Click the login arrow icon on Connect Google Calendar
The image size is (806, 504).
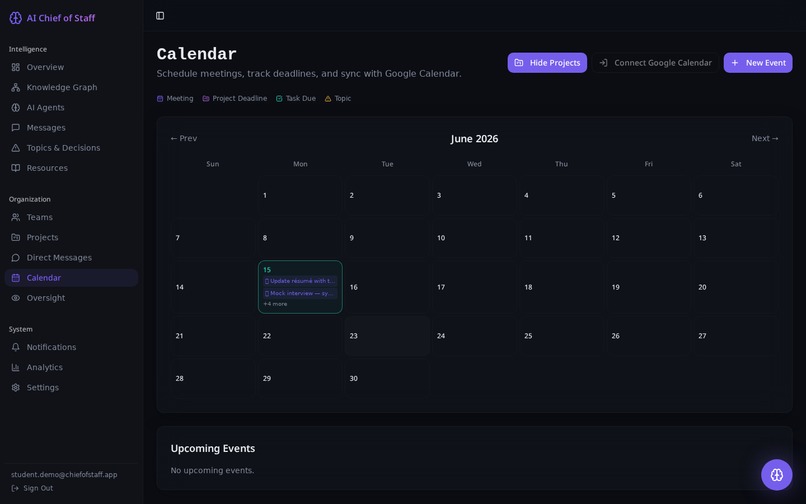[603, 63]
